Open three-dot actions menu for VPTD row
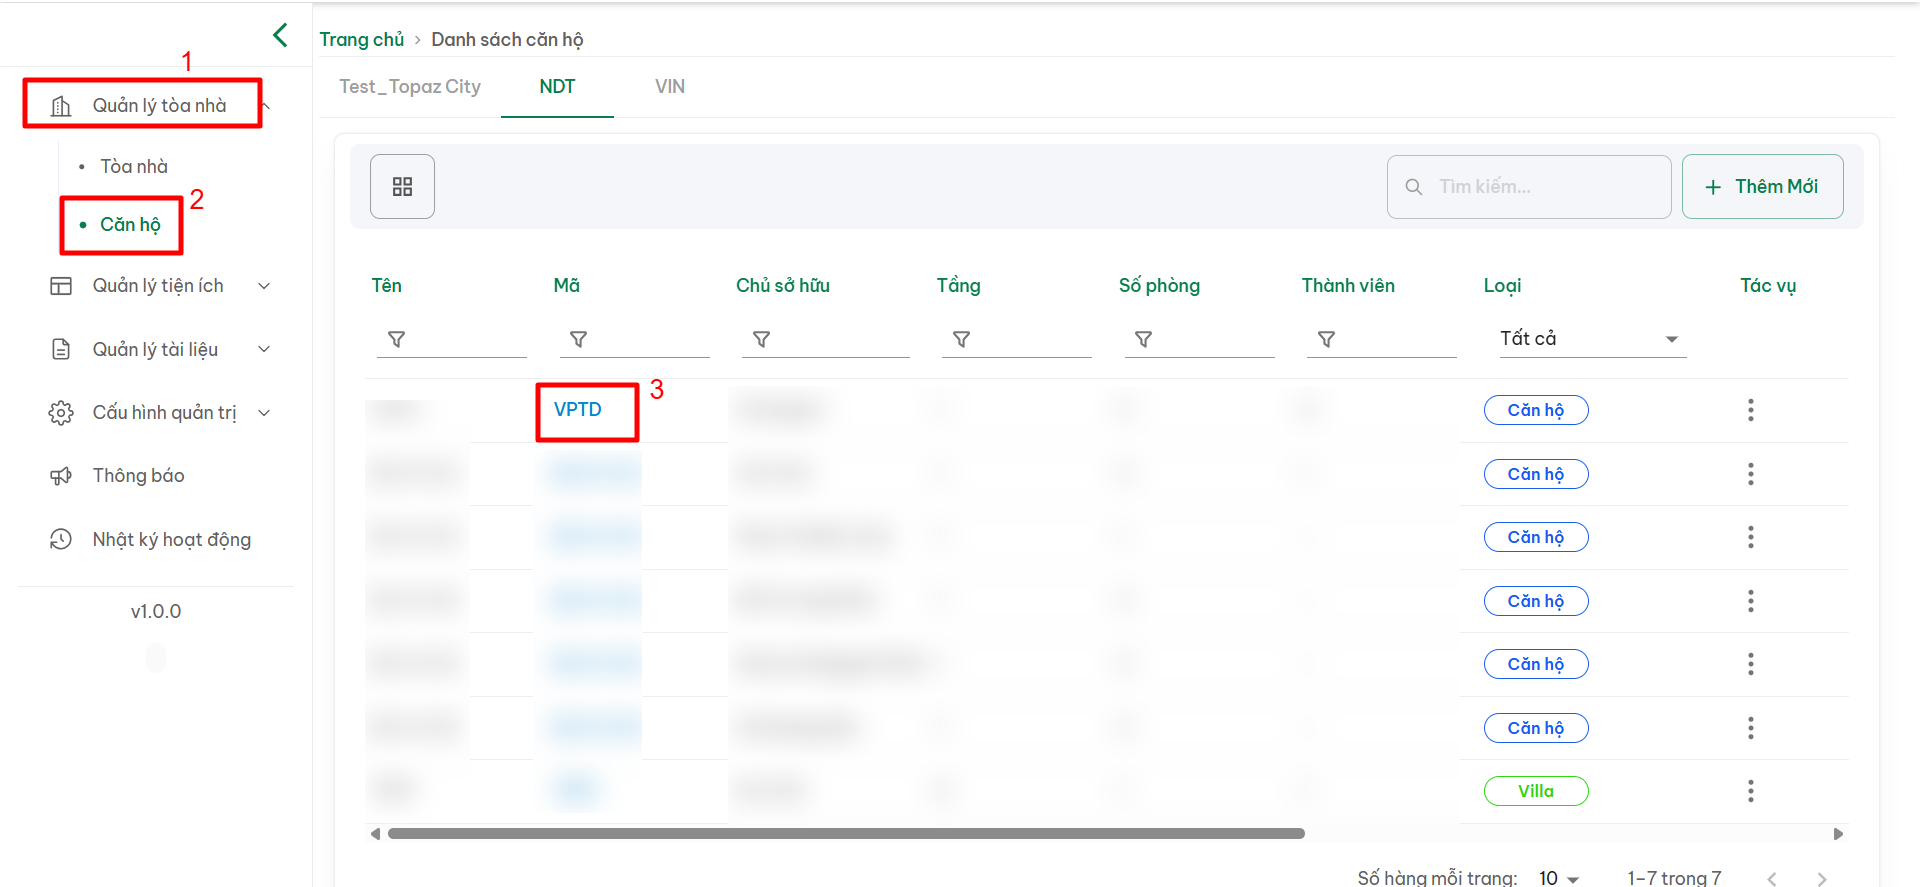Image resolution: width=1920 pixels, height=887 pixels. (x=1750, y=410)
